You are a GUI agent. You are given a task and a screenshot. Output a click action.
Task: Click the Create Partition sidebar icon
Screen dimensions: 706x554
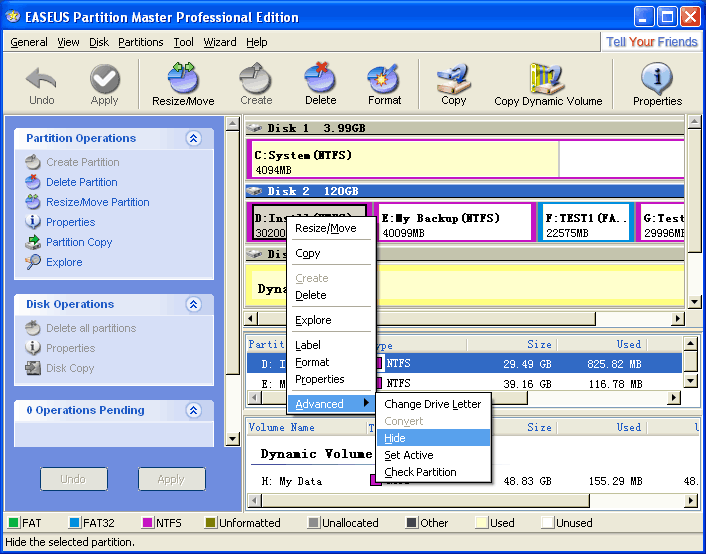click(33, 162)
